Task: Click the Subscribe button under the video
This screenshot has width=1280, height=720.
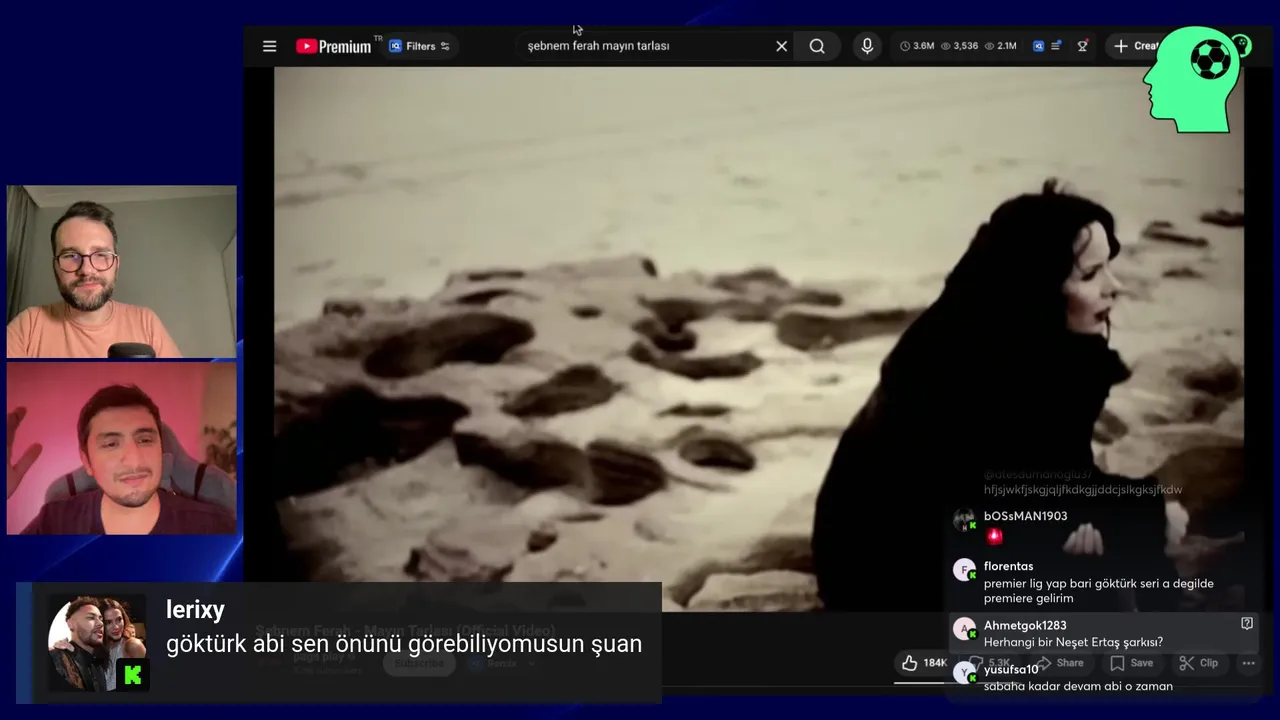Action: click(x=419, y=663)
